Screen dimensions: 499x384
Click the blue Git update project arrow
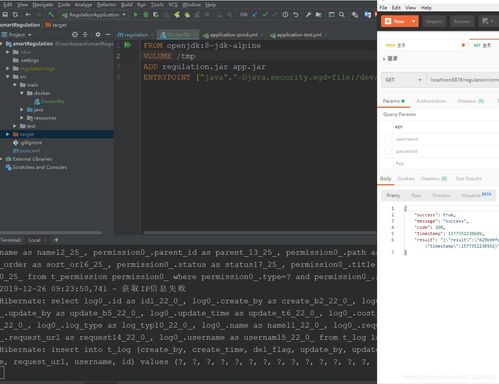255,15
